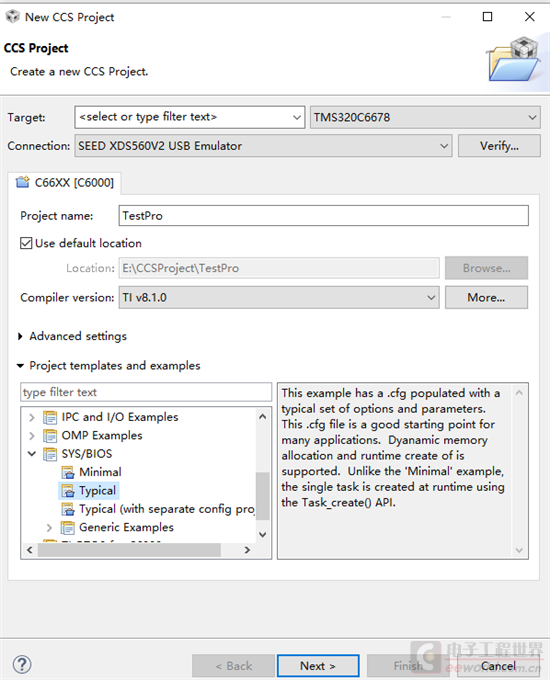Open the Connection emulator dropdown
550x680 pixels.
pyautogui.click(x=263, y=146)
